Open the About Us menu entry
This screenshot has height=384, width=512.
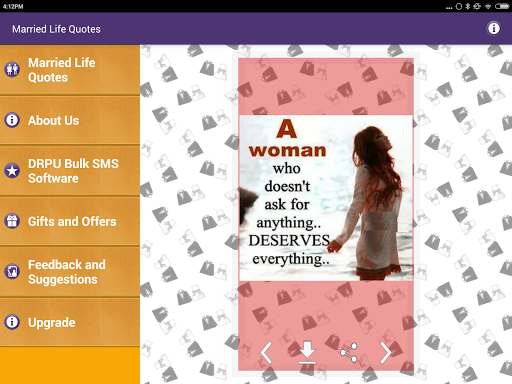pyautogui.click(x=70, y=120)
